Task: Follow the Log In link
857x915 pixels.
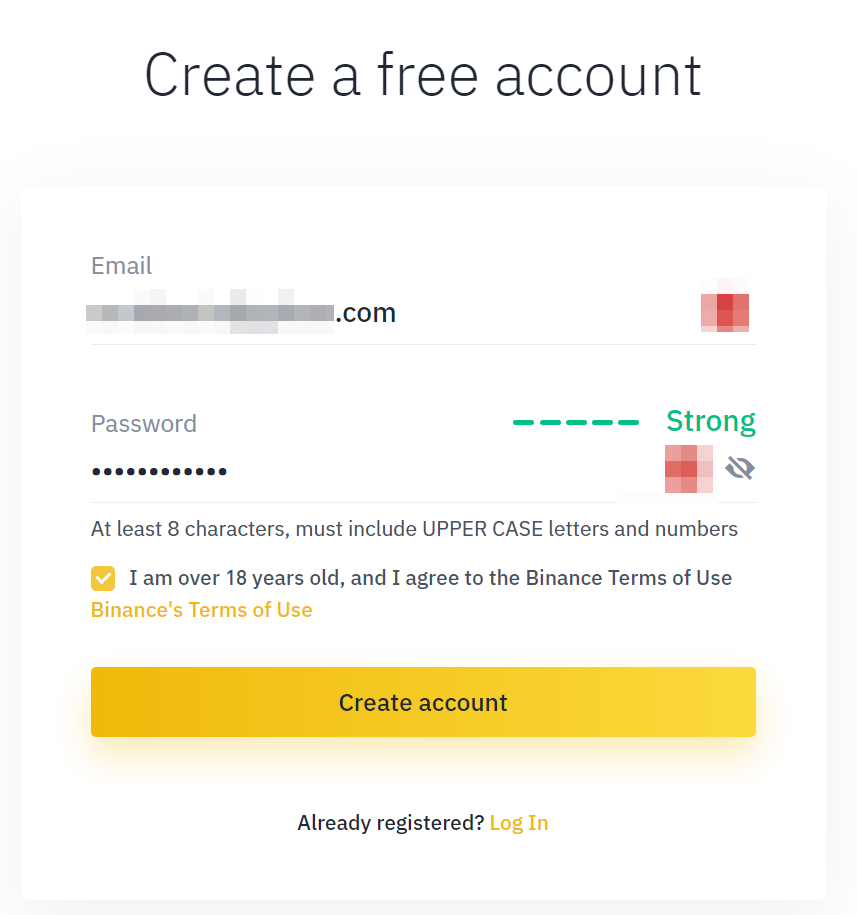Action: point(519,823)
